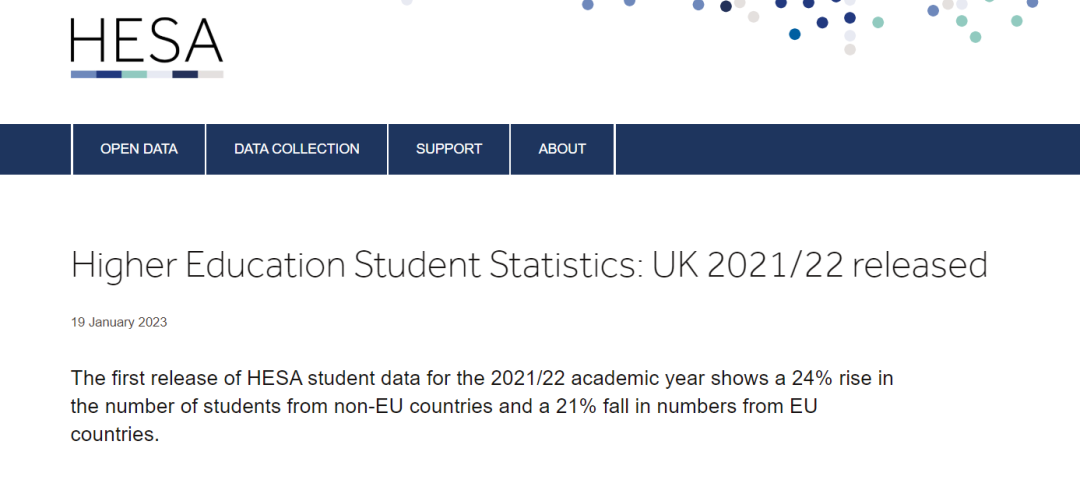Click the dark navy segment under logo letter A
This screenshot has width=1080, height=479.
pos(185,74)
